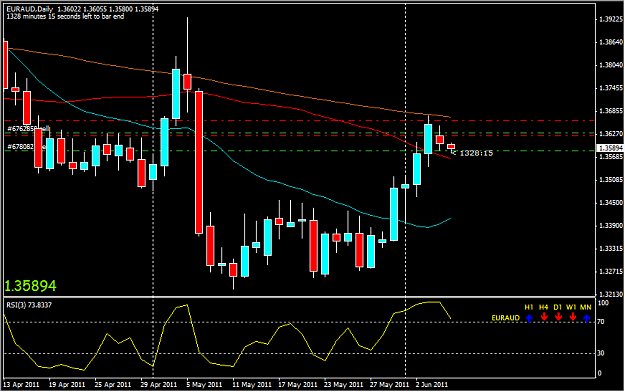Image resolution: width=625 pixels, height=392 pixels.
Task: Click the 11 May 2011 date label
Action: click(252, 385)
